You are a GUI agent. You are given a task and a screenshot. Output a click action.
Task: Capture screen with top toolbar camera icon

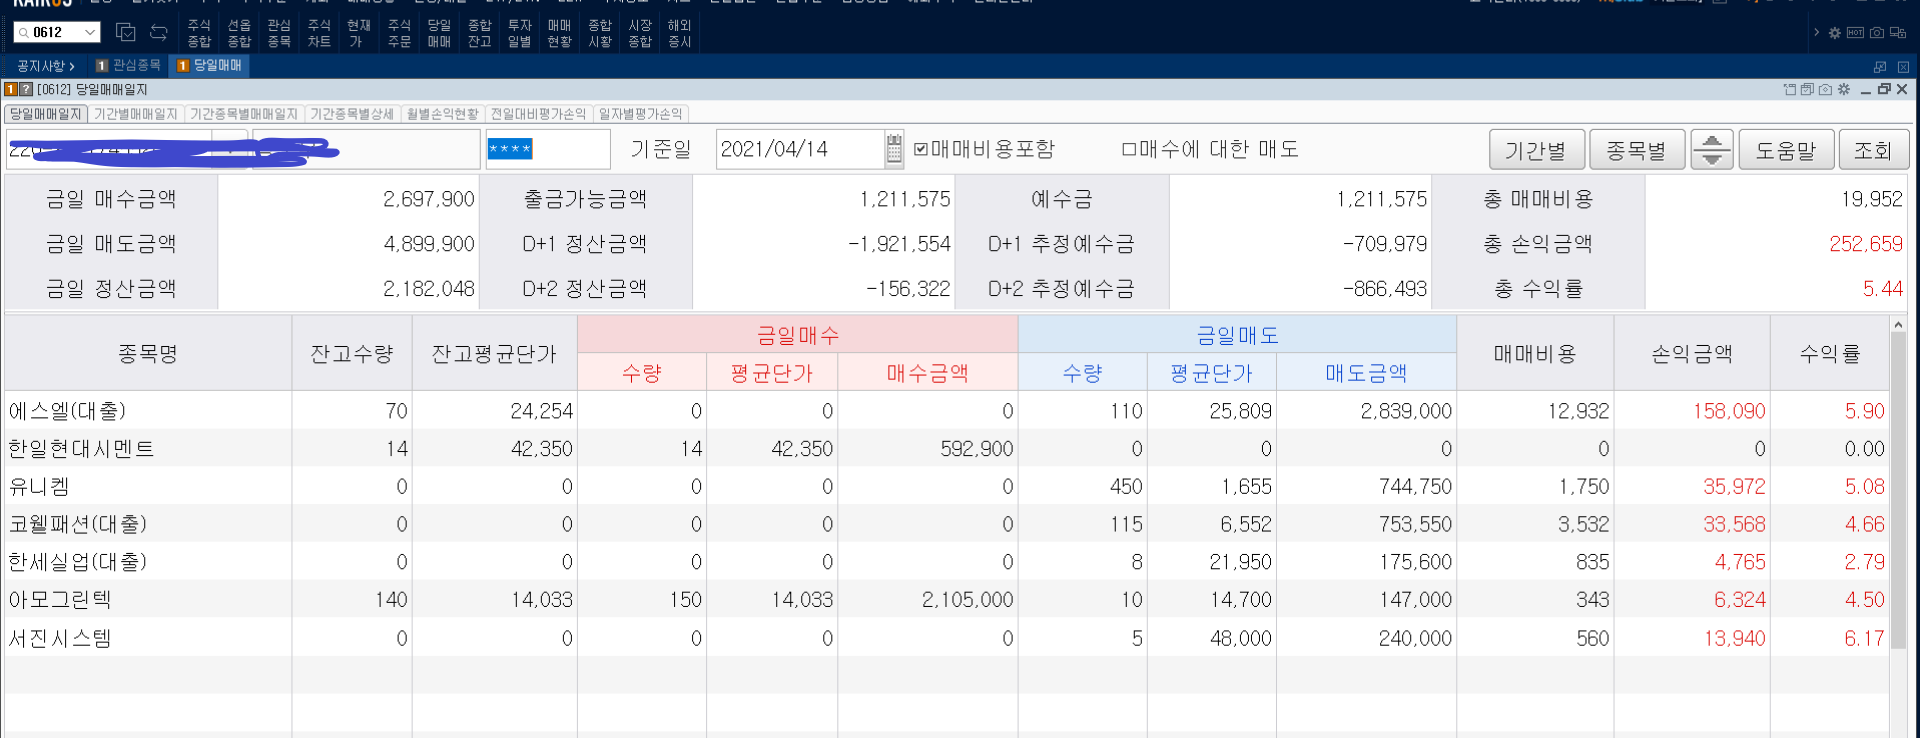[1877, 33]
